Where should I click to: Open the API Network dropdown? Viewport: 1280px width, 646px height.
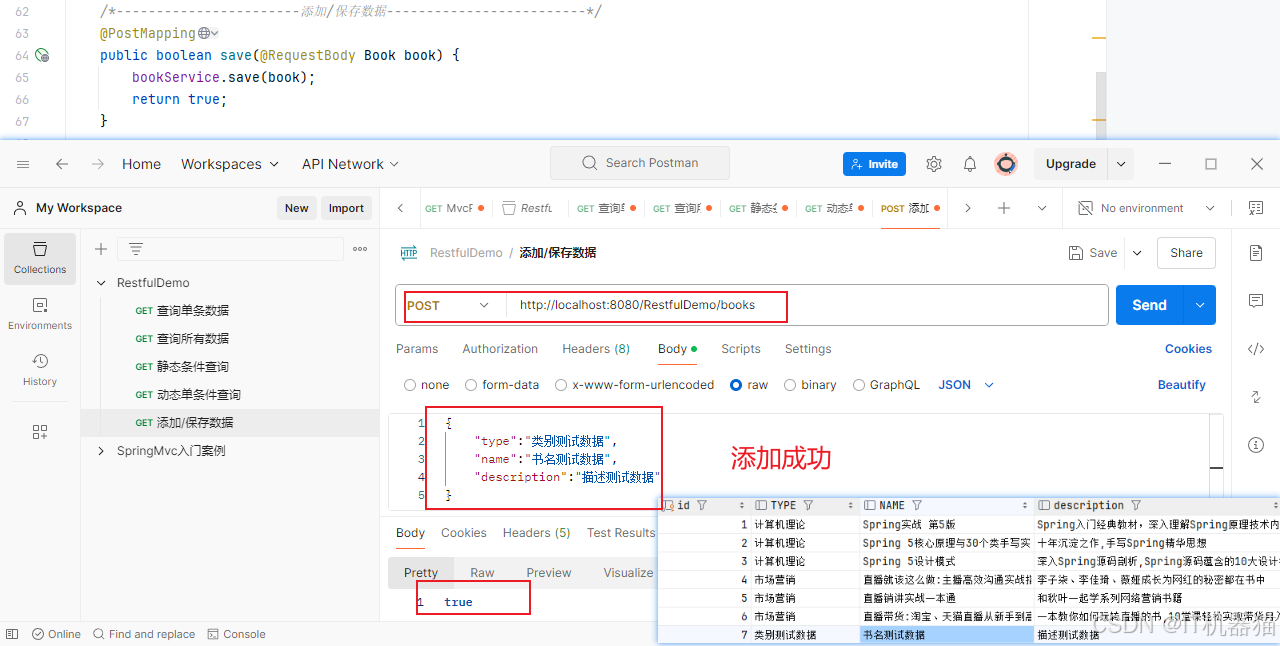350,164
